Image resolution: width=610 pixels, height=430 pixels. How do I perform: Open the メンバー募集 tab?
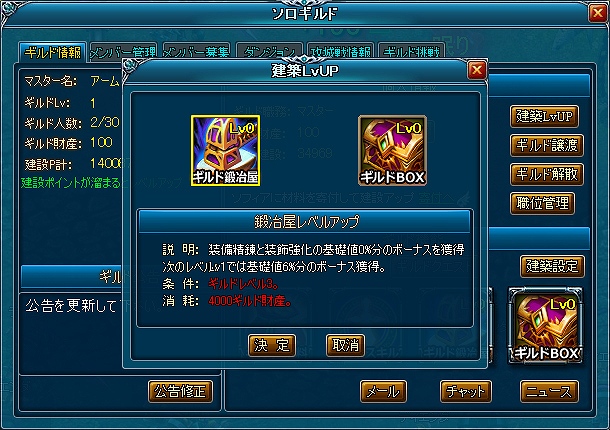[196, 52]
